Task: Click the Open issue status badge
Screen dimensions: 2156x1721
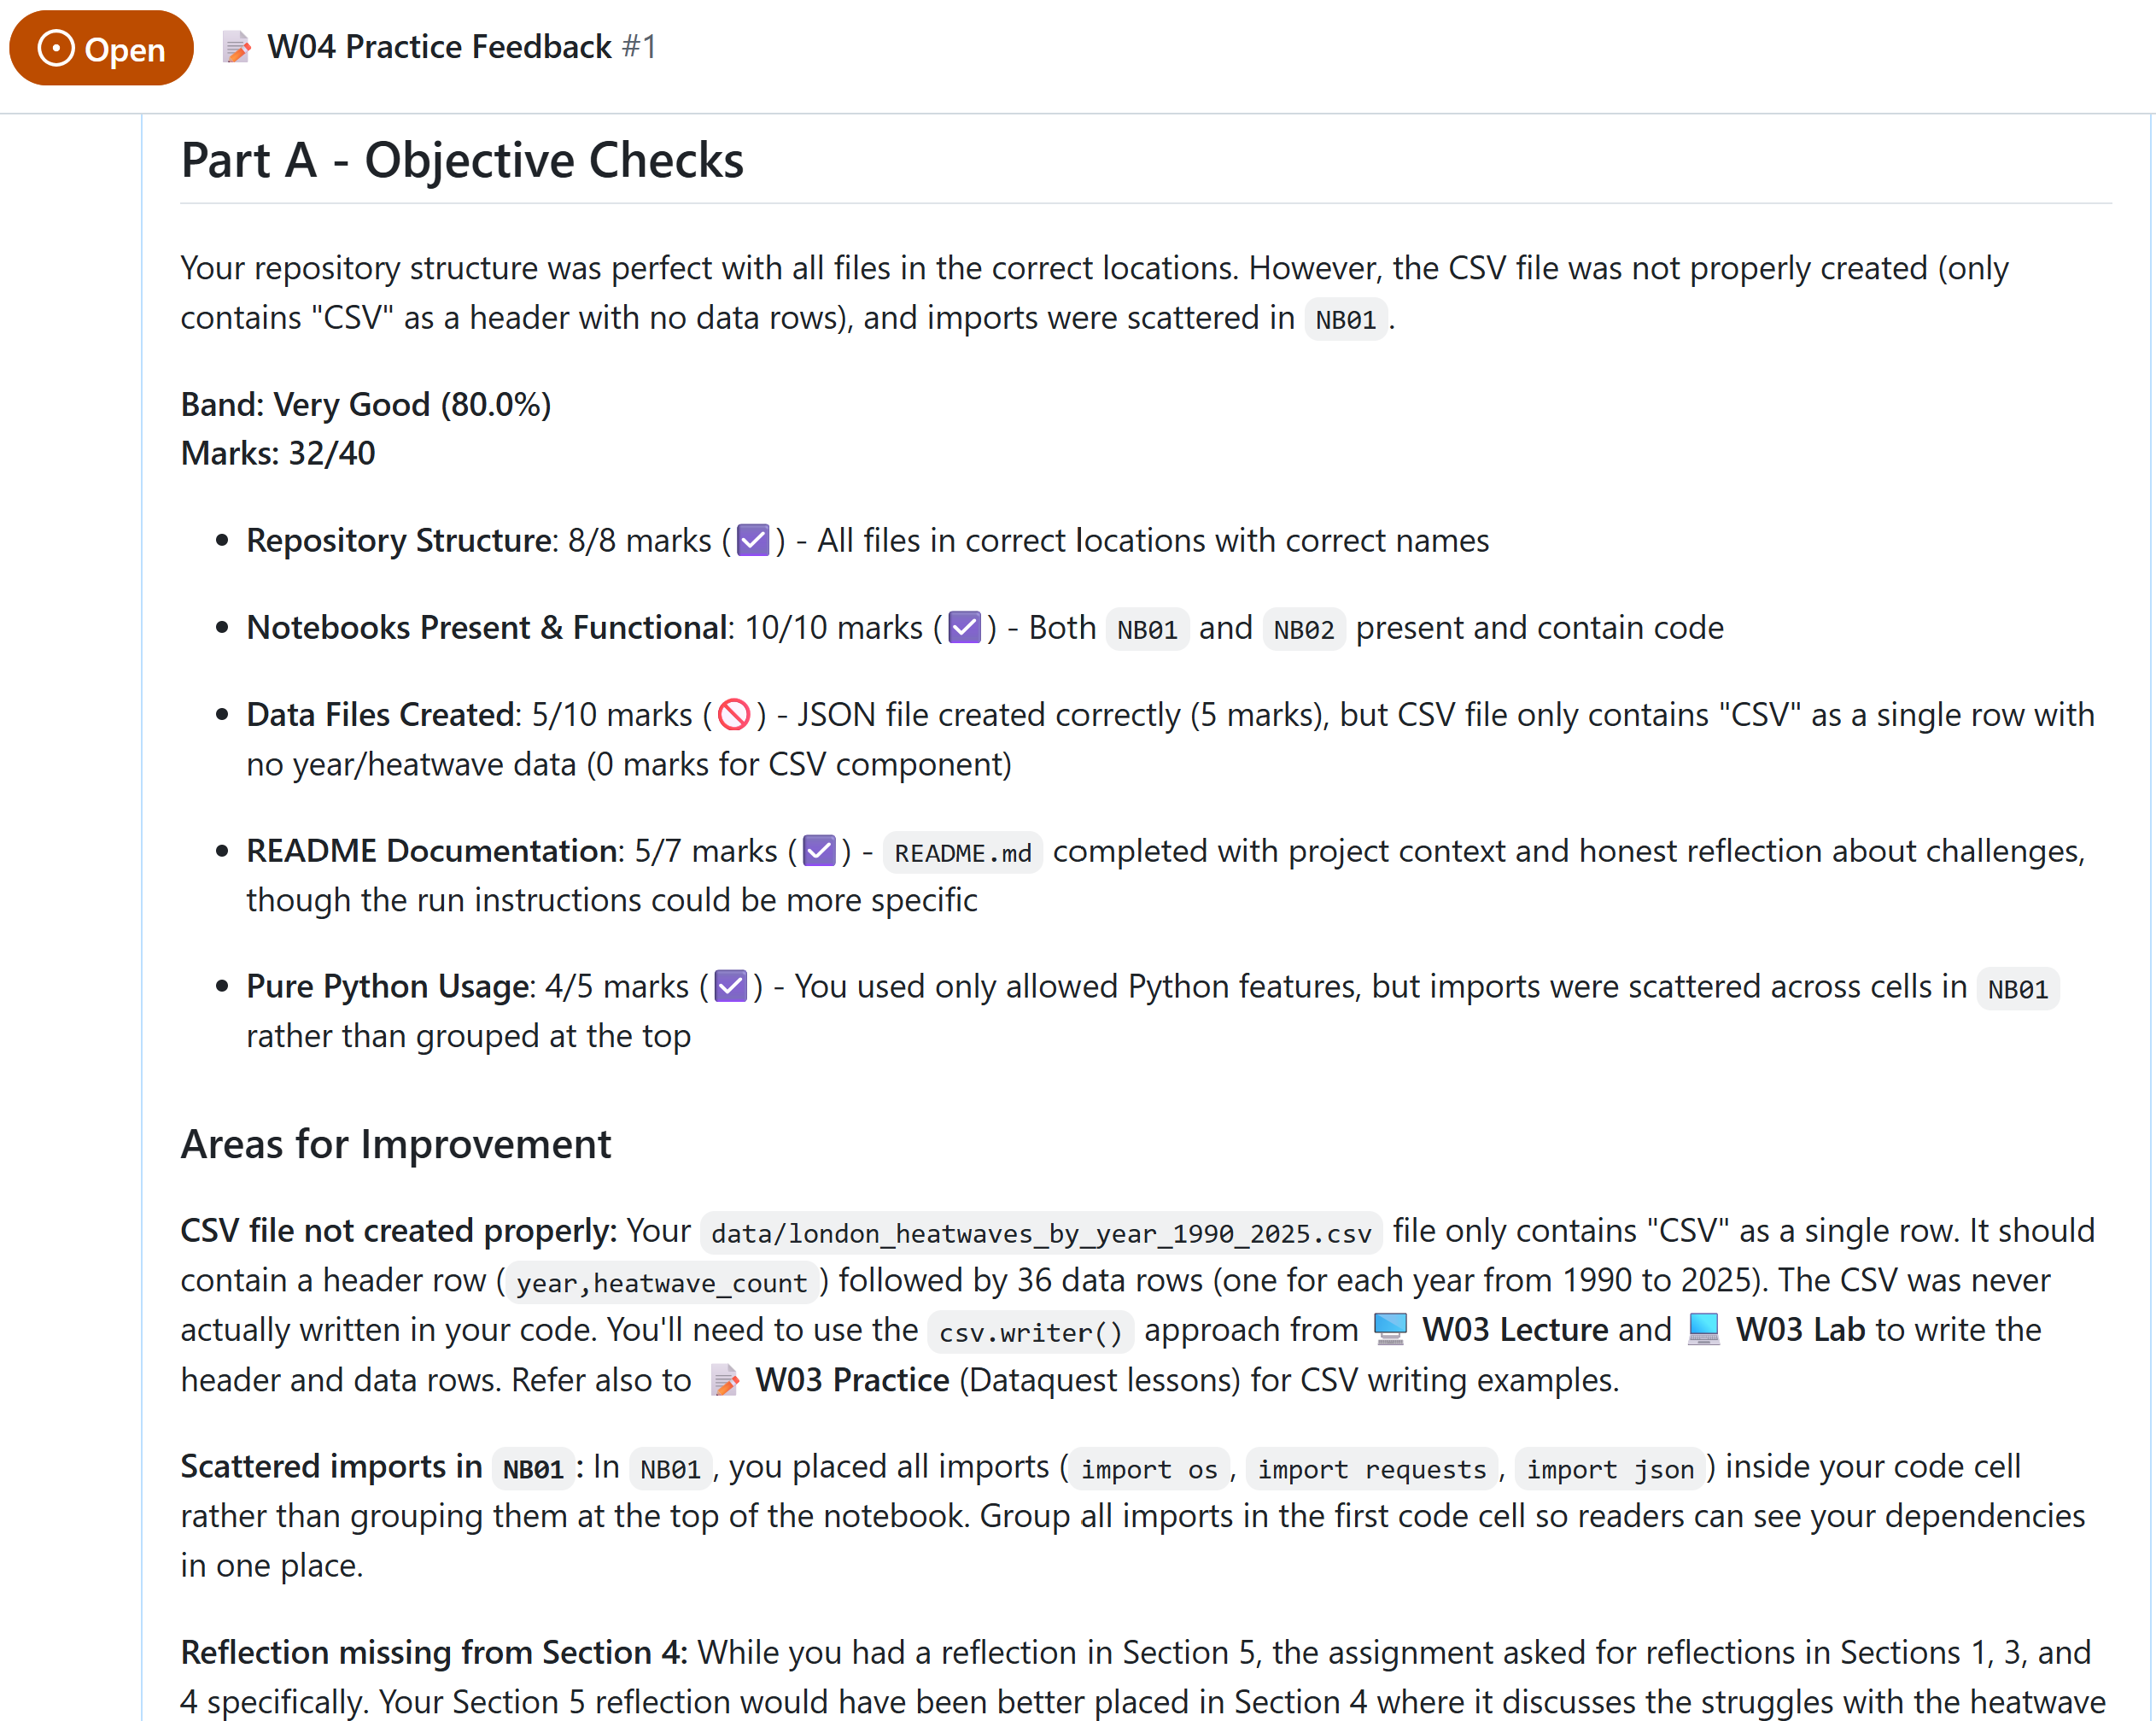Action: pyautogui.click(x=101, y=48)
